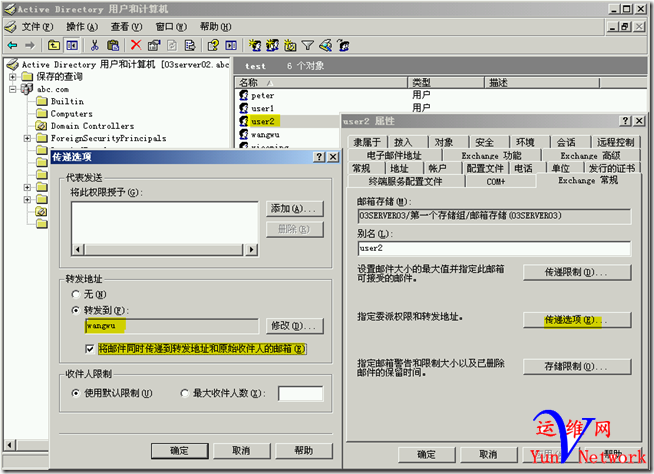Image resolution: width=654 pixels, height=474 pixels.
Task: Click the 类型 column header
Action: pyautogui.click(x=445, y=83)
